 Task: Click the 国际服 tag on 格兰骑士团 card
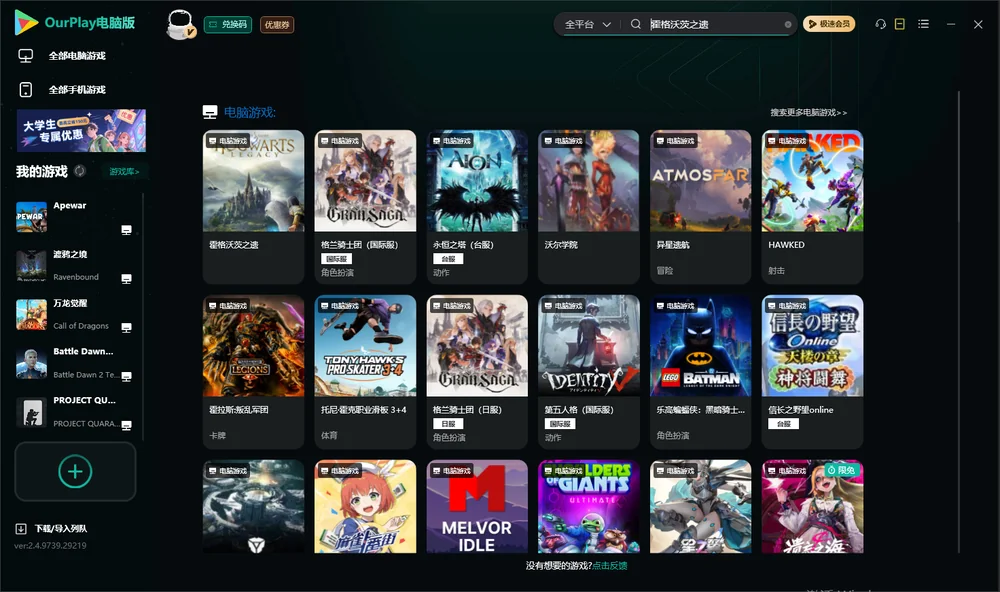tap(336, 259)
